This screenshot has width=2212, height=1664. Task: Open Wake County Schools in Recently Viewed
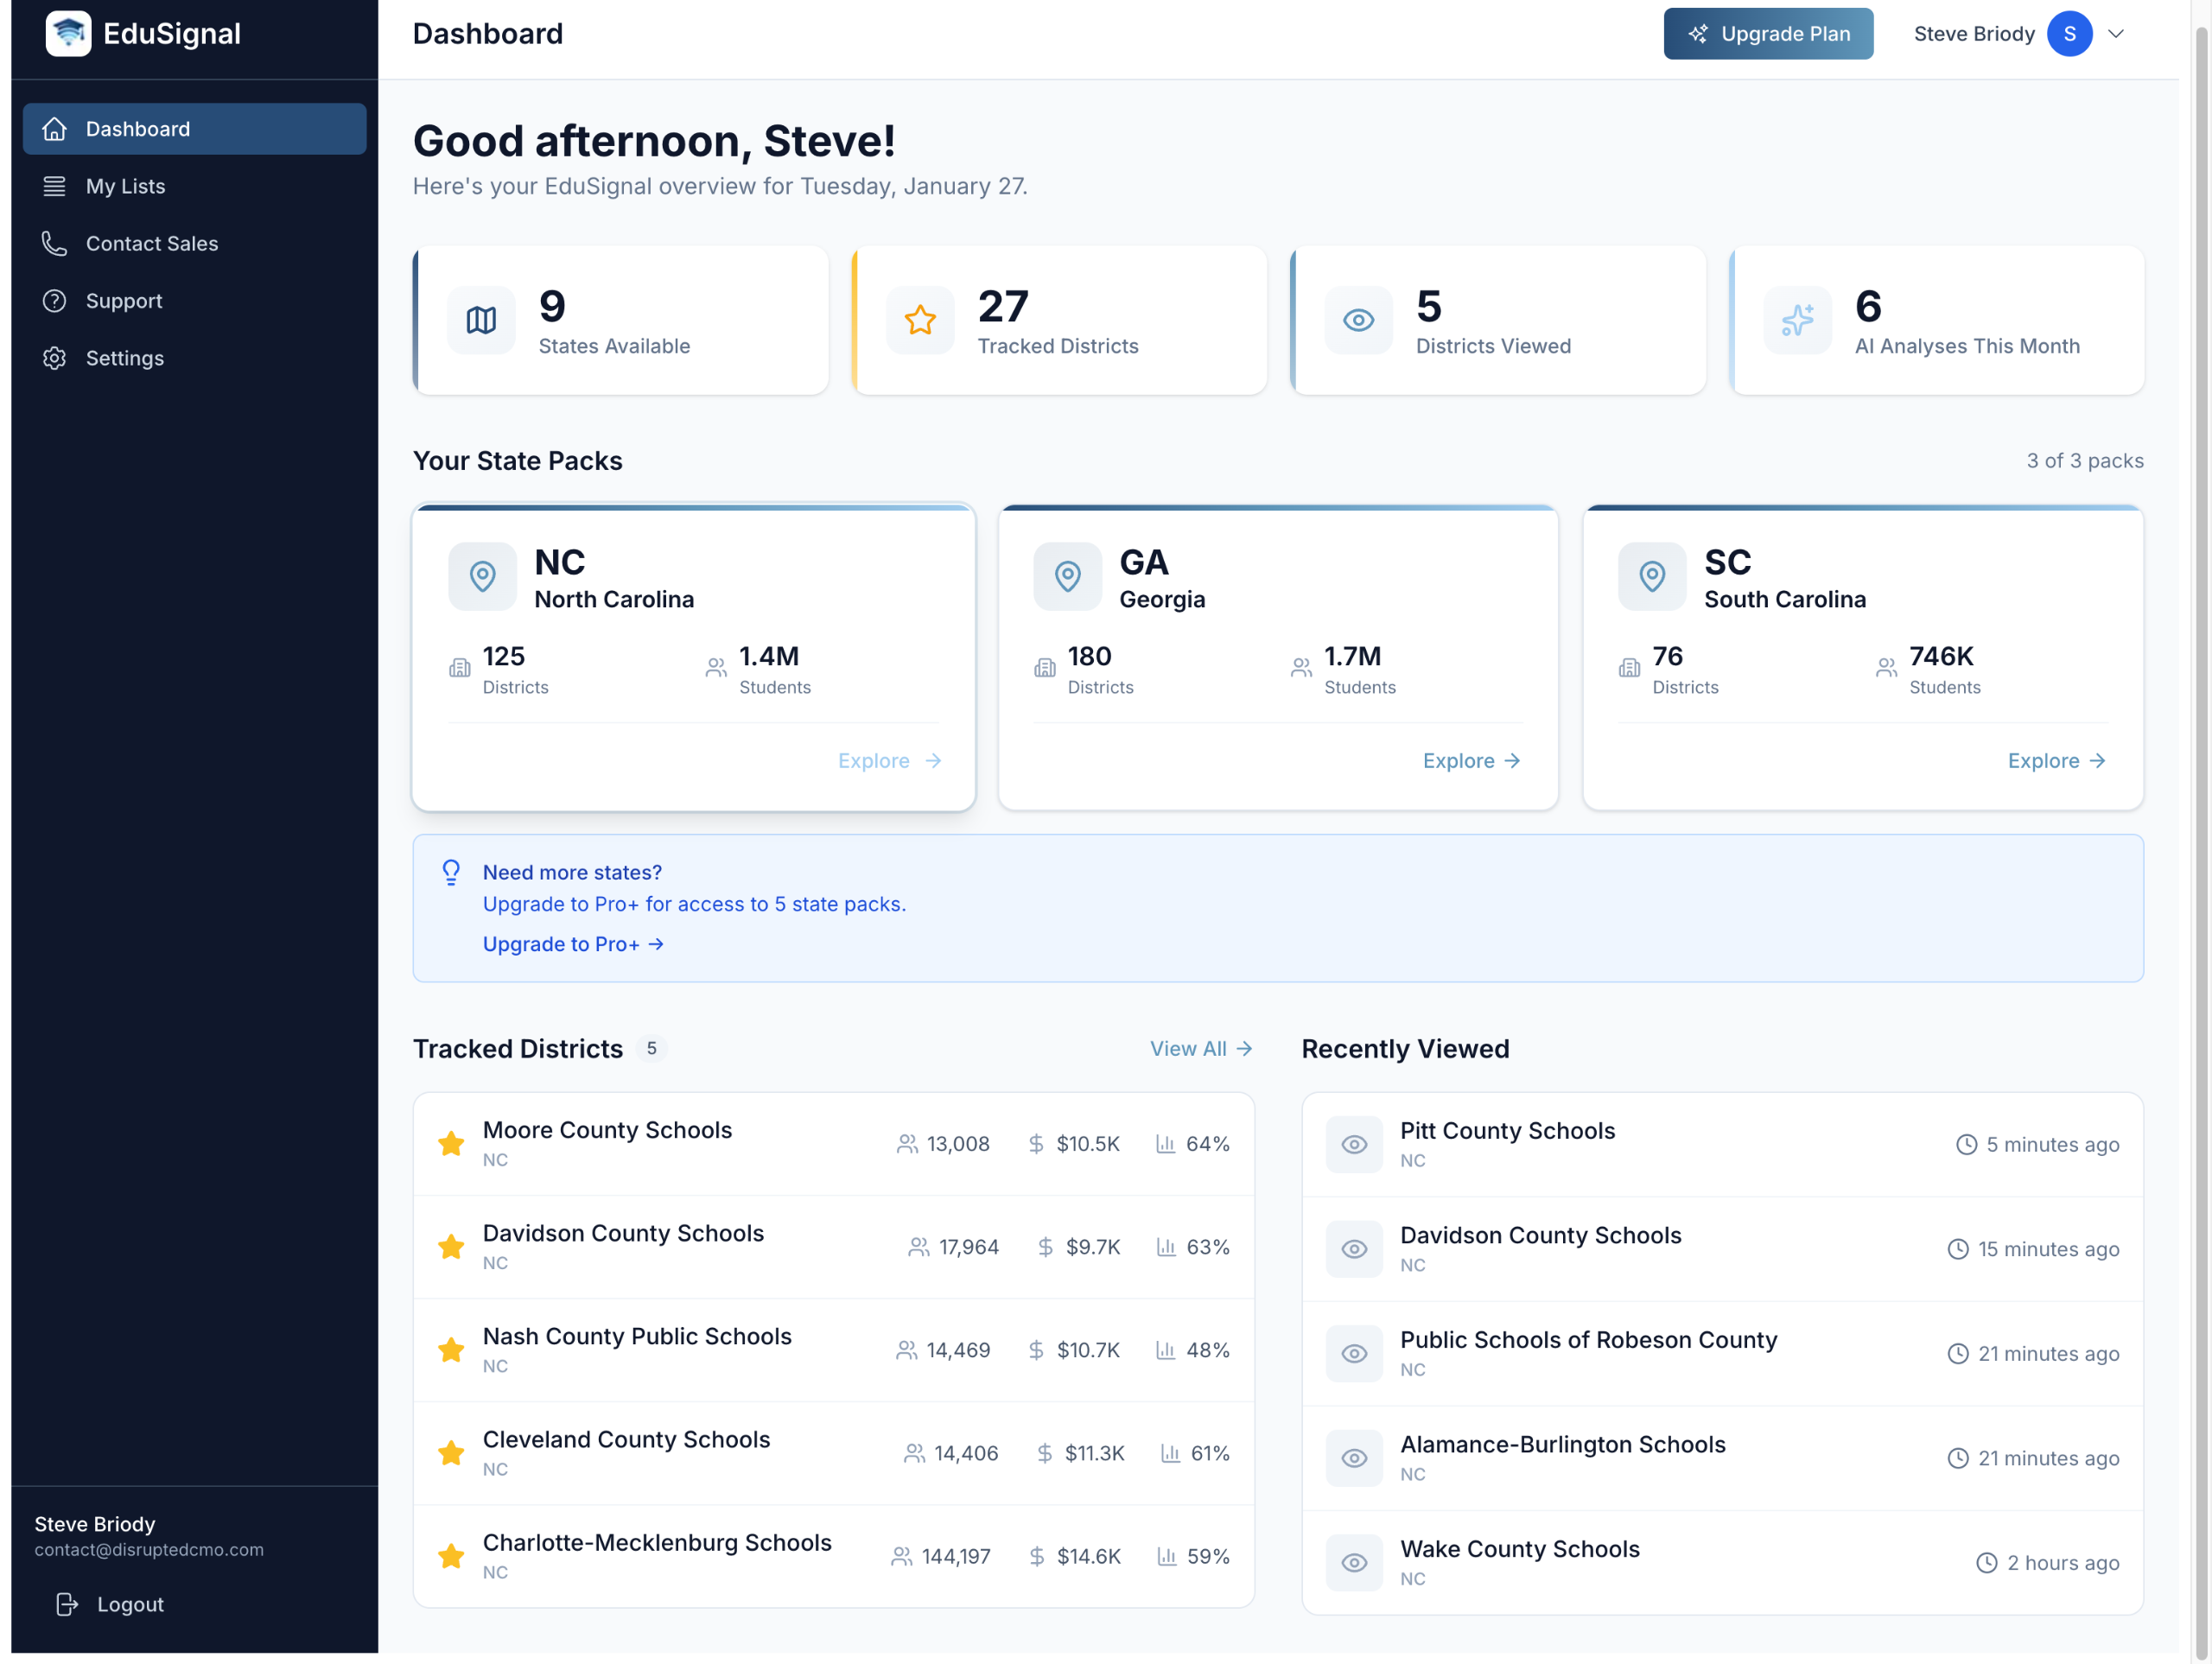pyautogui.click(x=1519, y=1549)
